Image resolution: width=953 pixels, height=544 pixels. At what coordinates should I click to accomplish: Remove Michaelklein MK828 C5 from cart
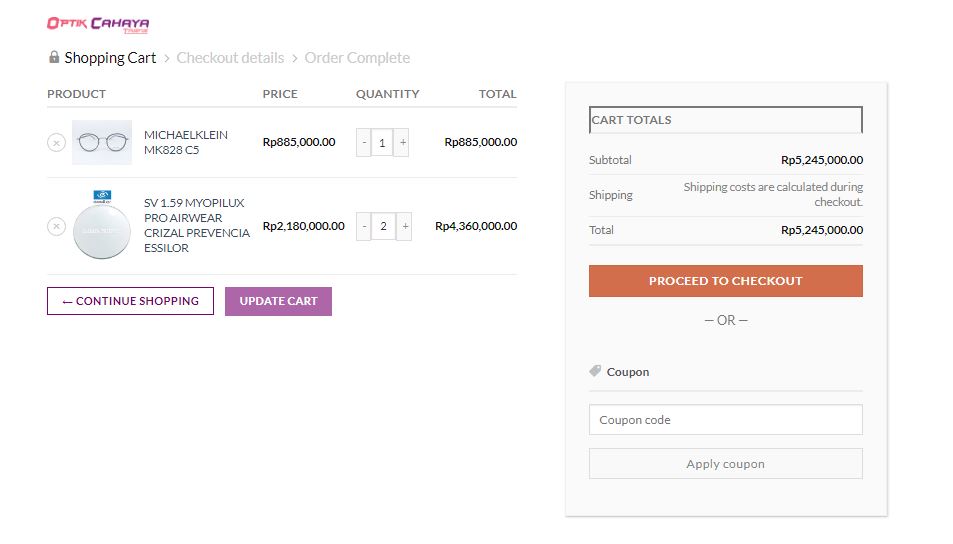coord(56,142)
